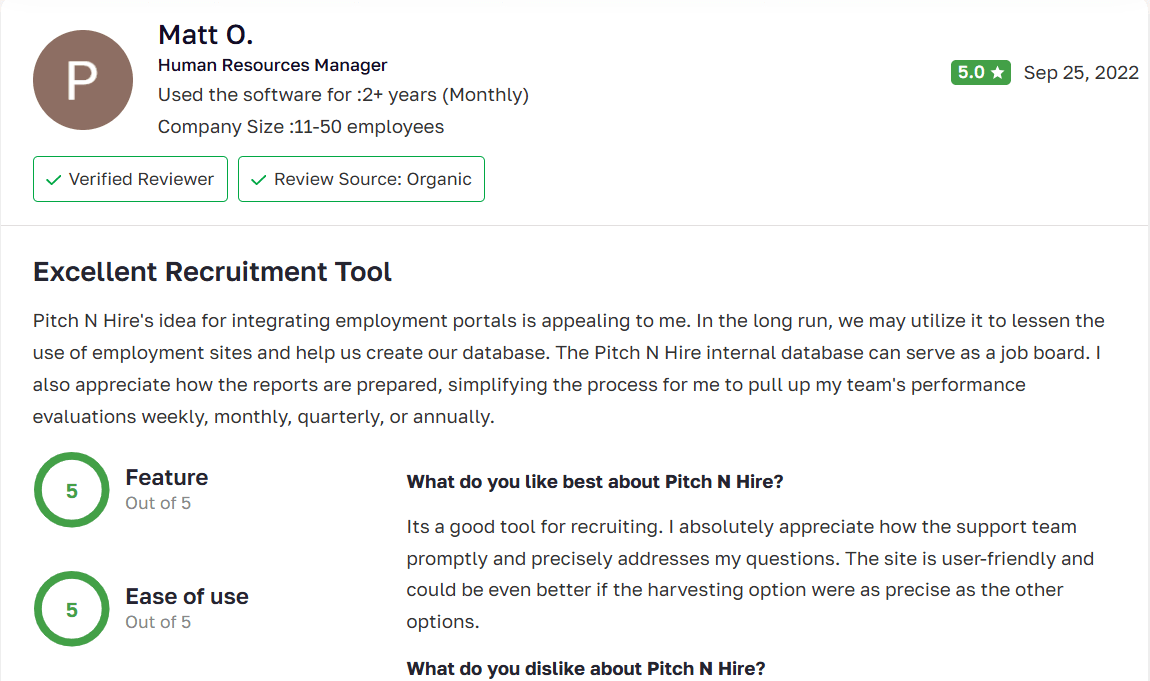The image size is (1150, 681).
Task: Click reviewer name Matt O.
Action: (205, 35)
